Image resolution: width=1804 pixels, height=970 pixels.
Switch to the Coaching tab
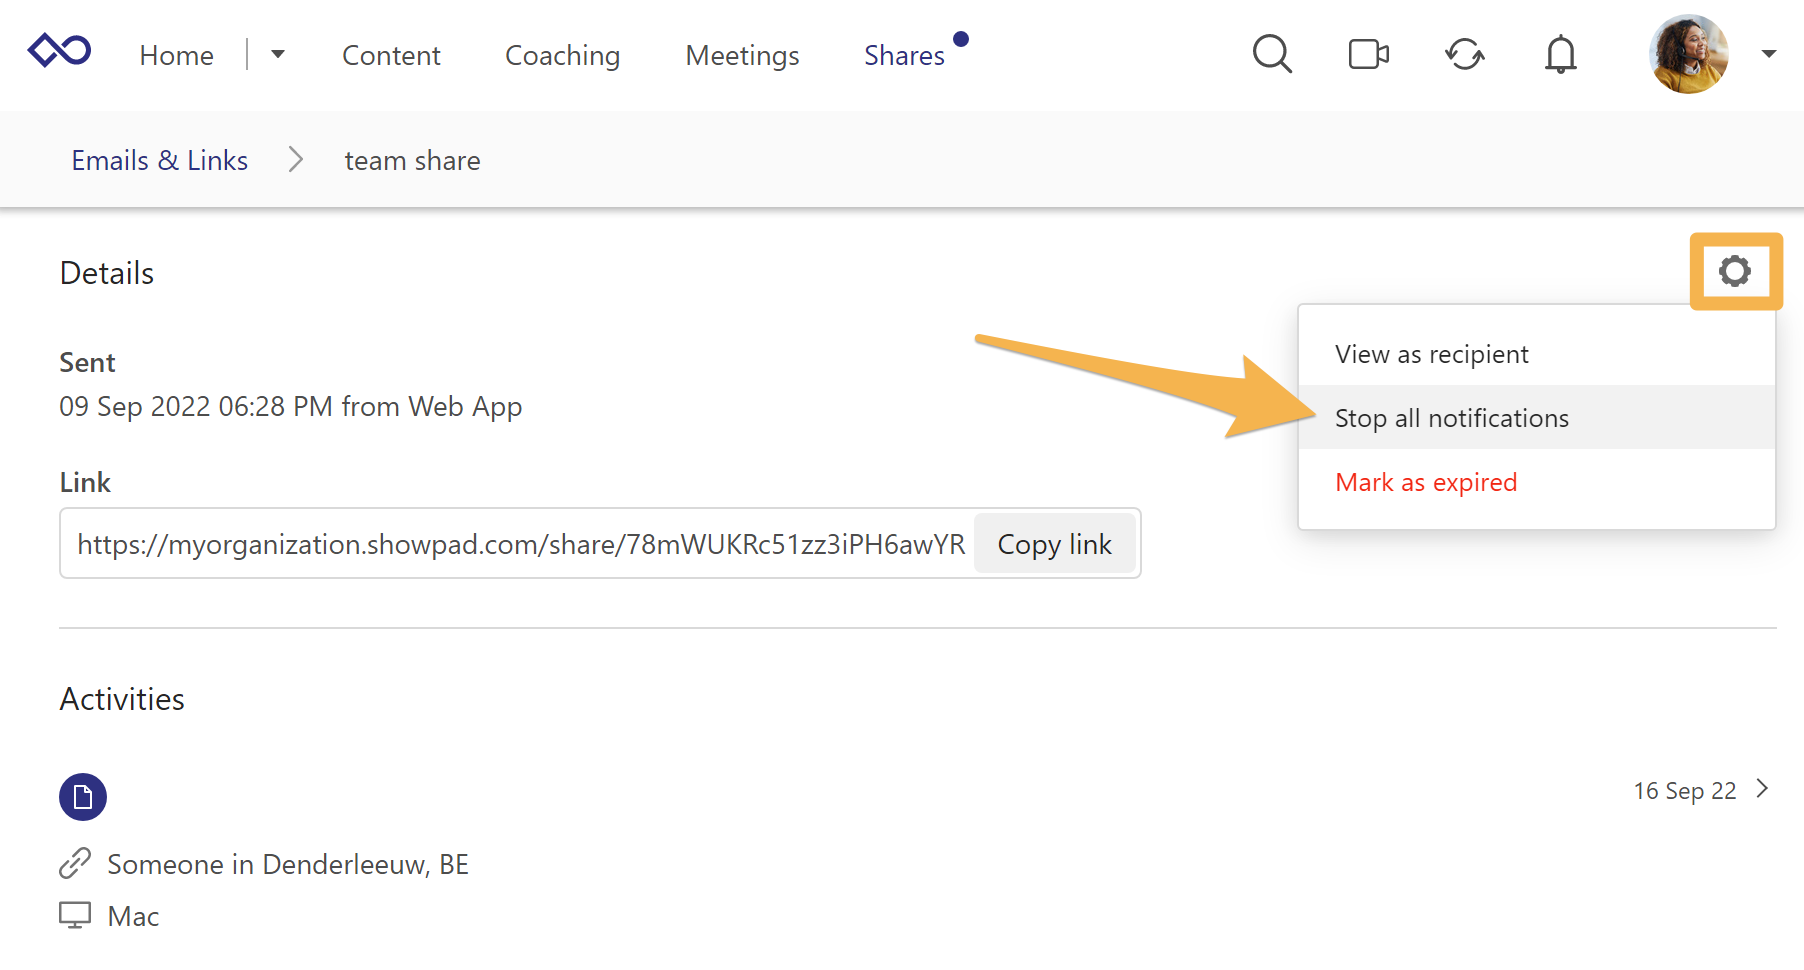[x=562, y=55]
